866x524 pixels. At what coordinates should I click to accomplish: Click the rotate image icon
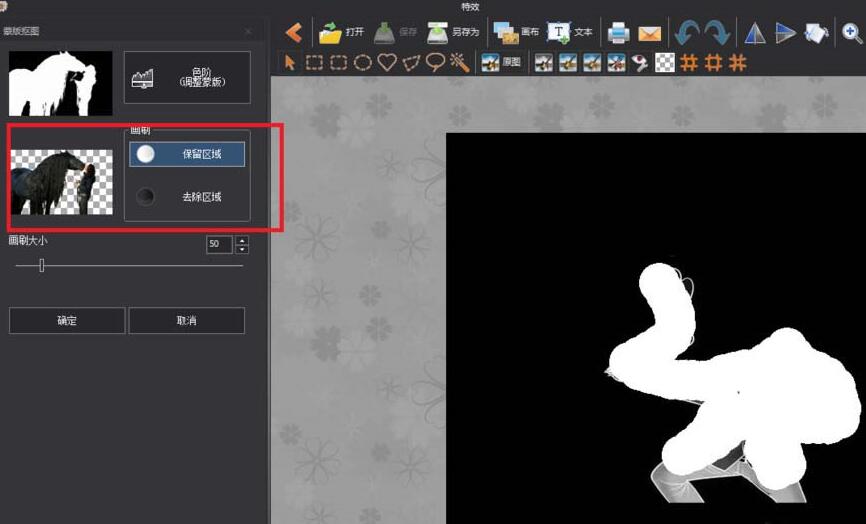816,33
